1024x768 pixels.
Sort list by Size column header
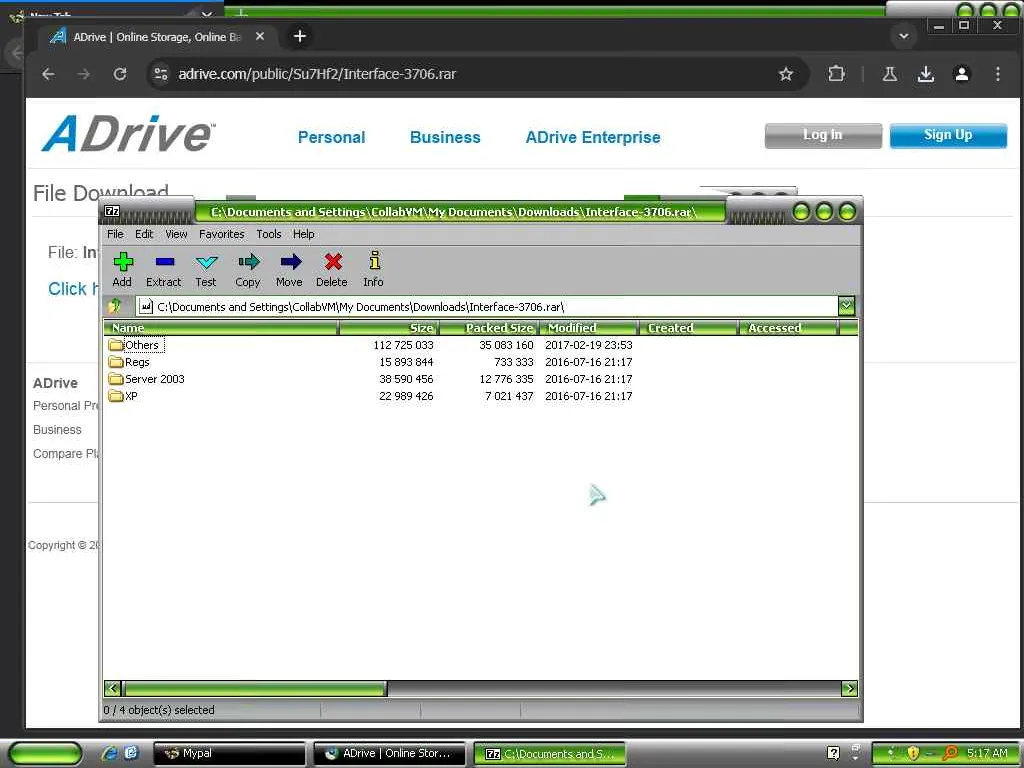[389, 328]
